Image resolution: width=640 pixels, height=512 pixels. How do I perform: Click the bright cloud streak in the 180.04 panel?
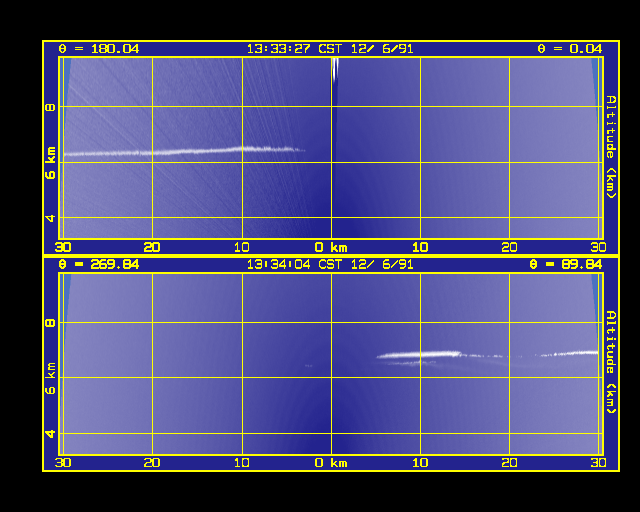click(x=184, y=151)
